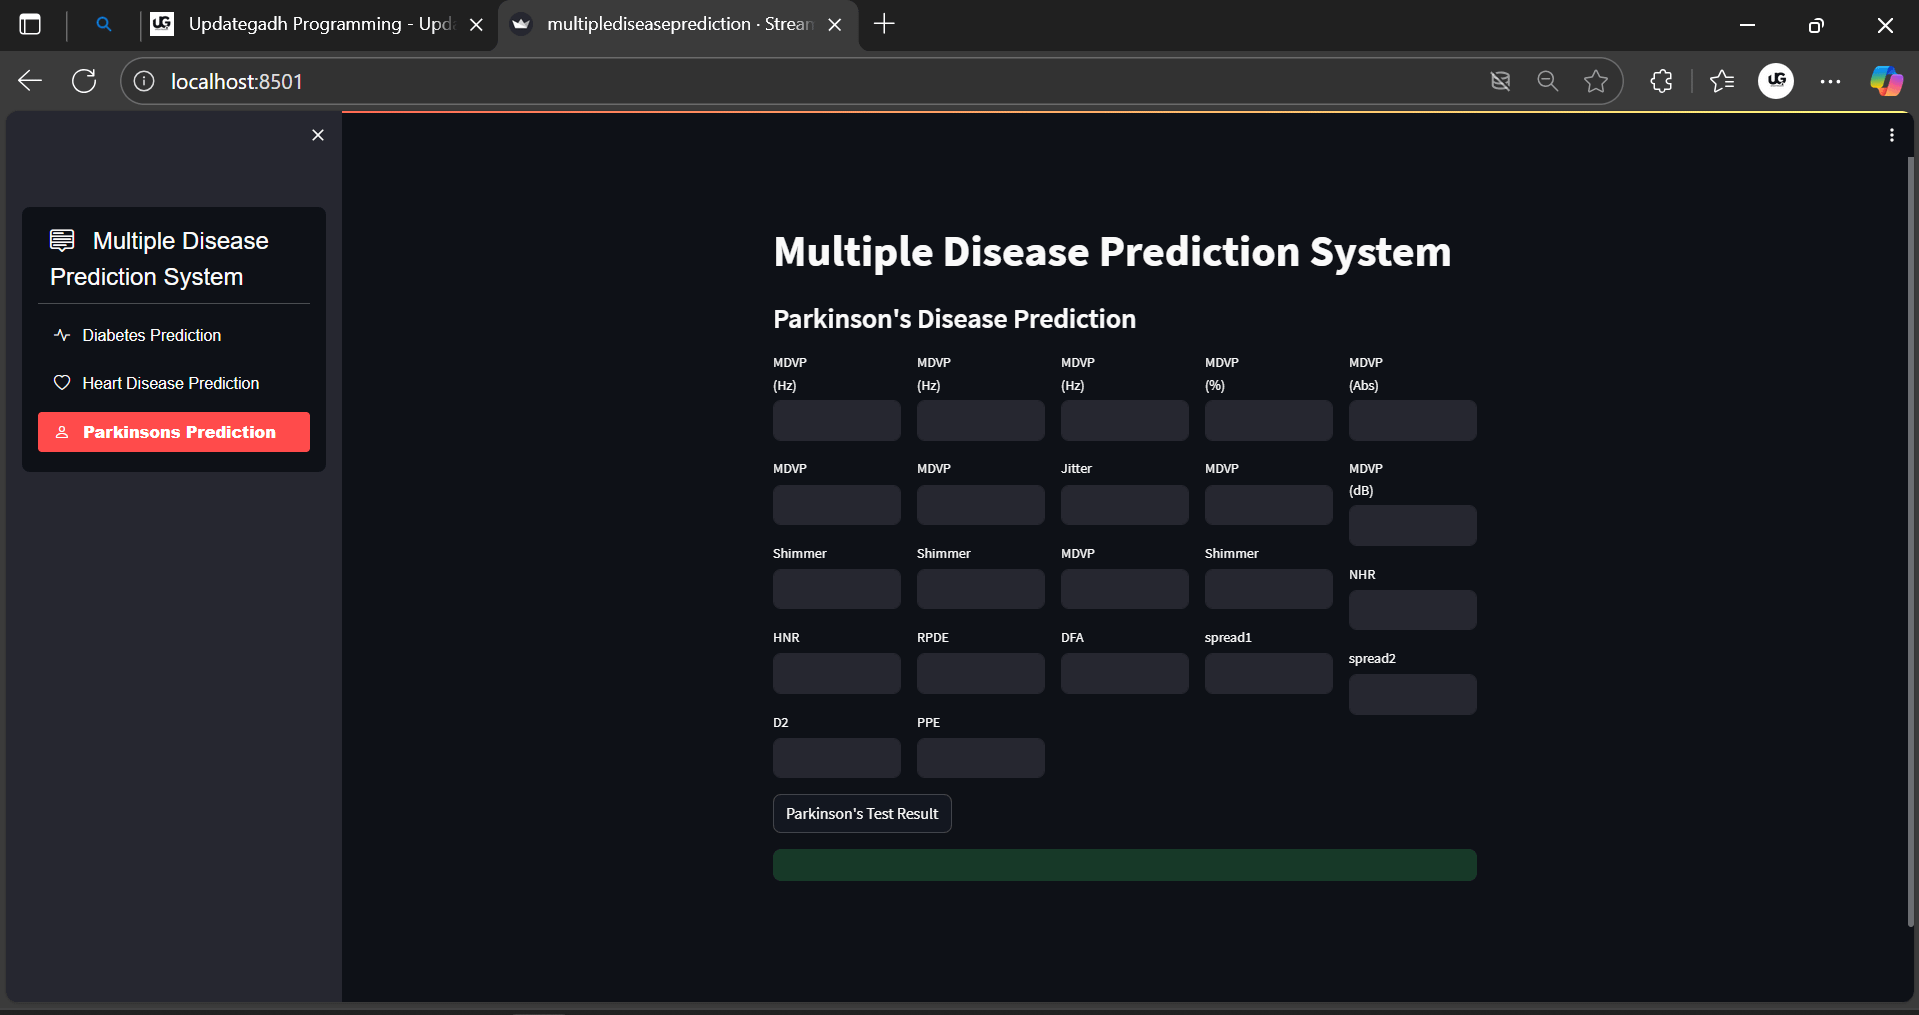Select the pulse icon beside Diabetes Prediction
The height and width of the screenshot is (1015, 1919).
pyautogui.click(x=61, y=335)
